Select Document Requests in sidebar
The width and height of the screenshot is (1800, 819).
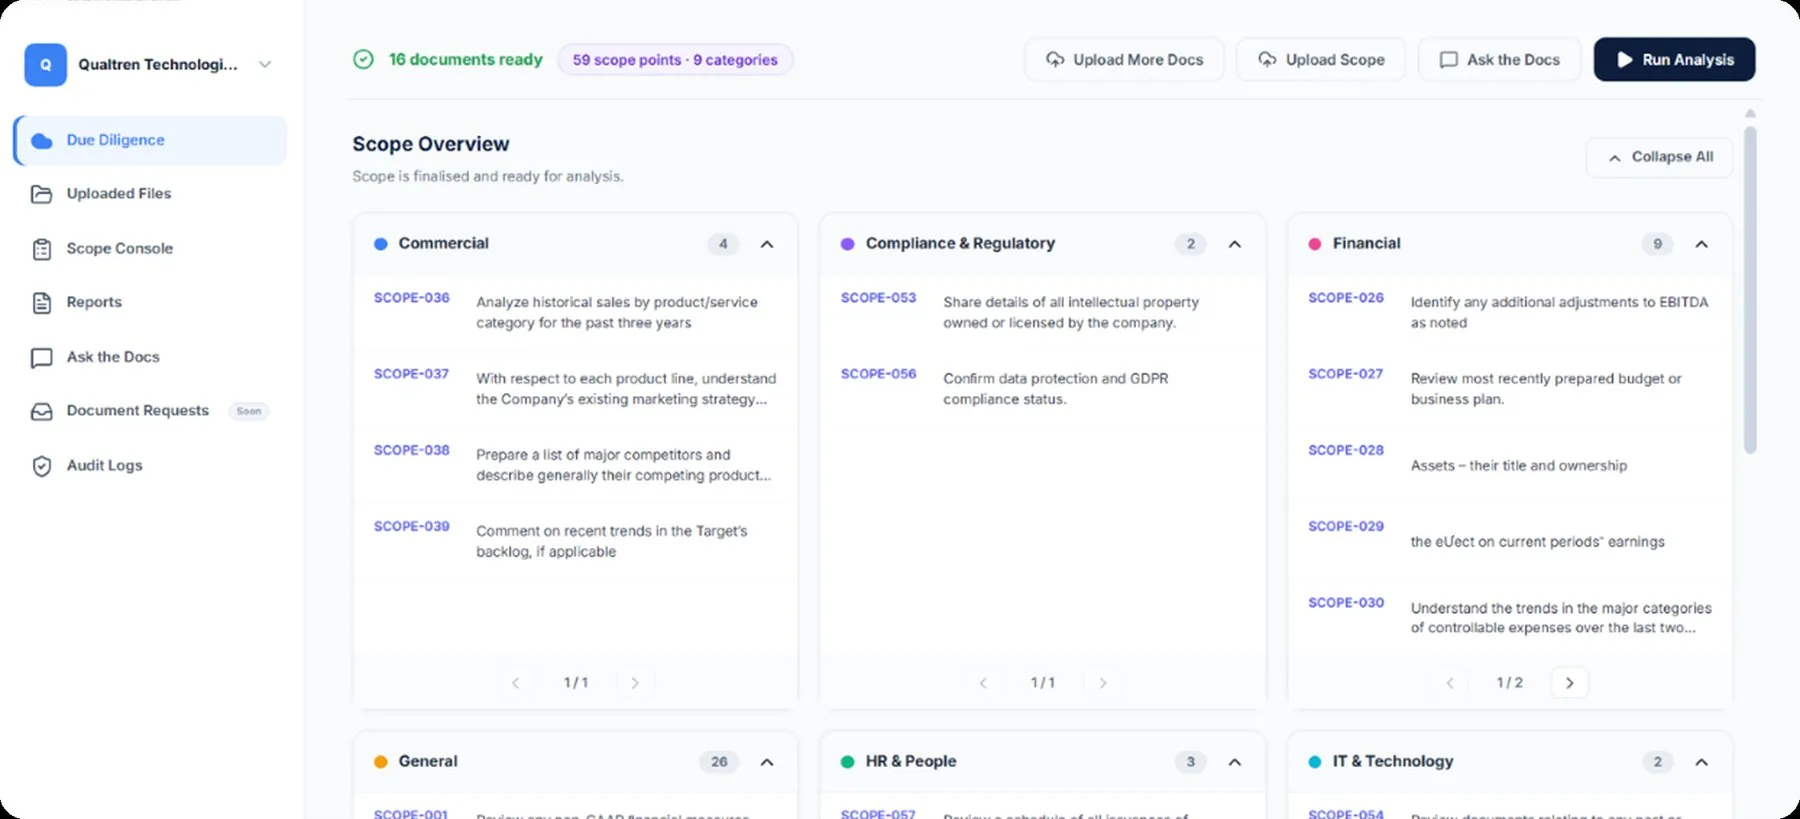pos(138,411)
